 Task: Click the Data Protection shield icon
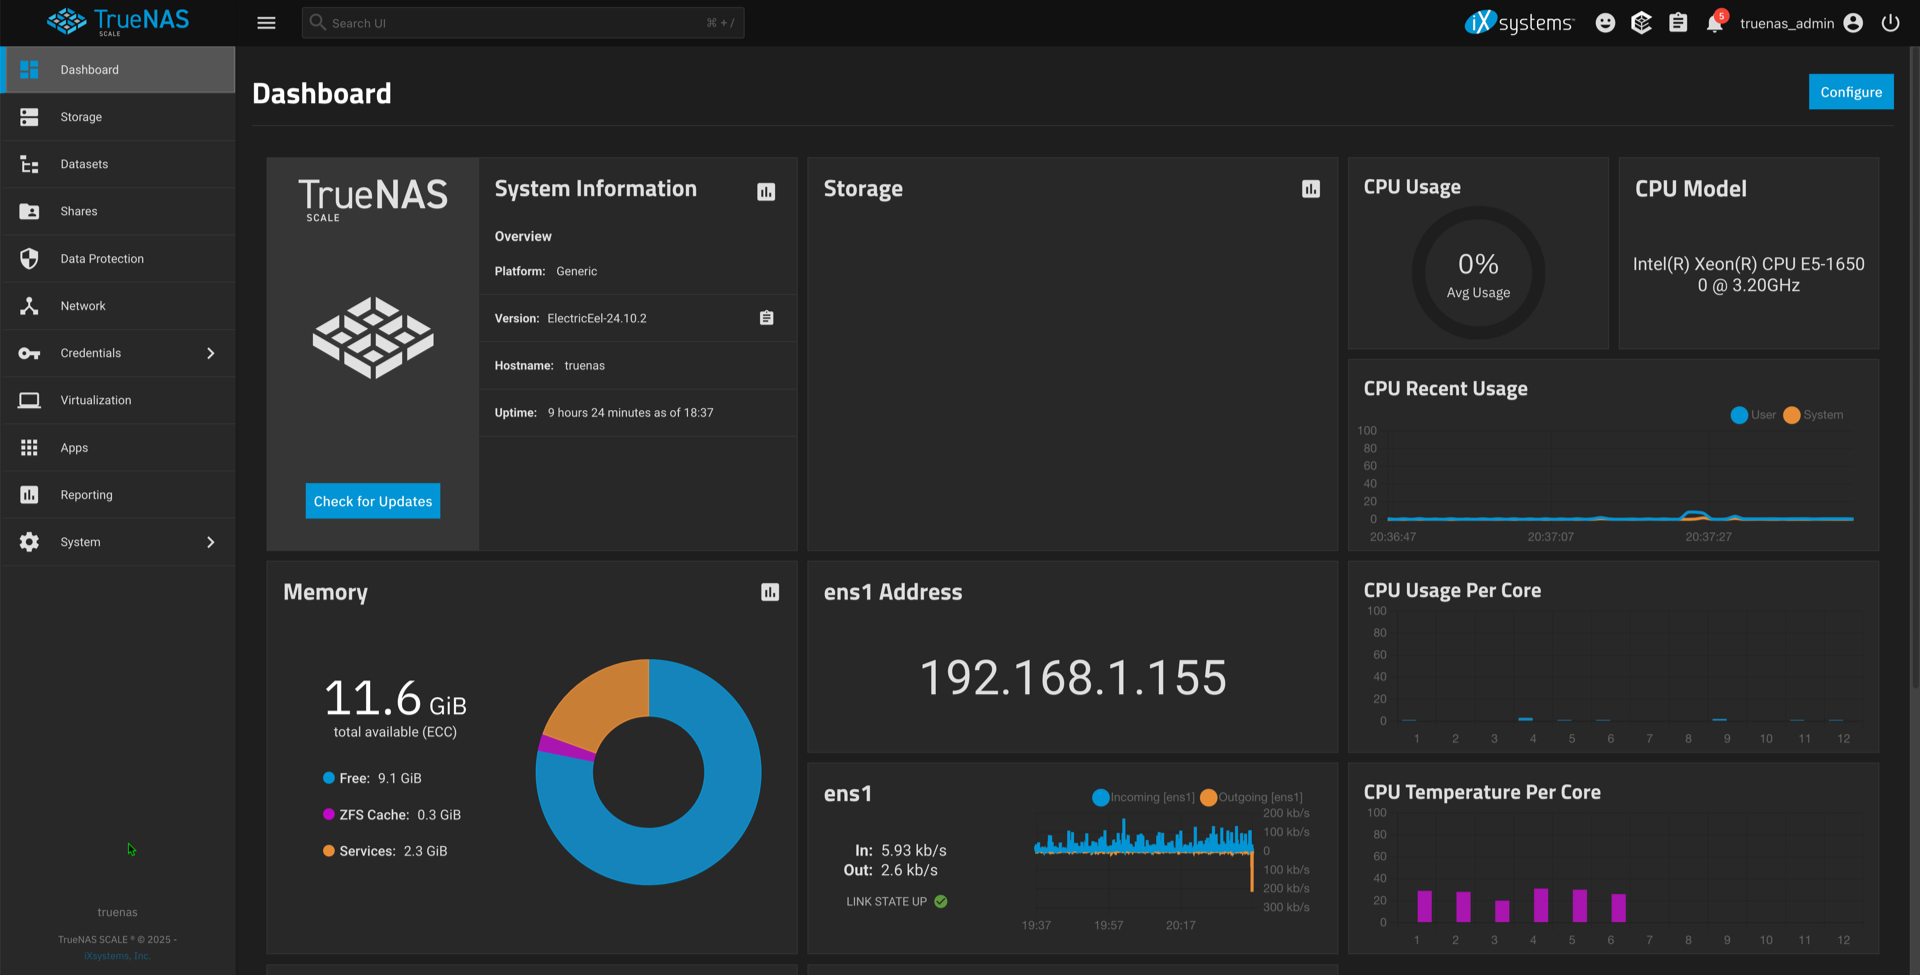29,258
